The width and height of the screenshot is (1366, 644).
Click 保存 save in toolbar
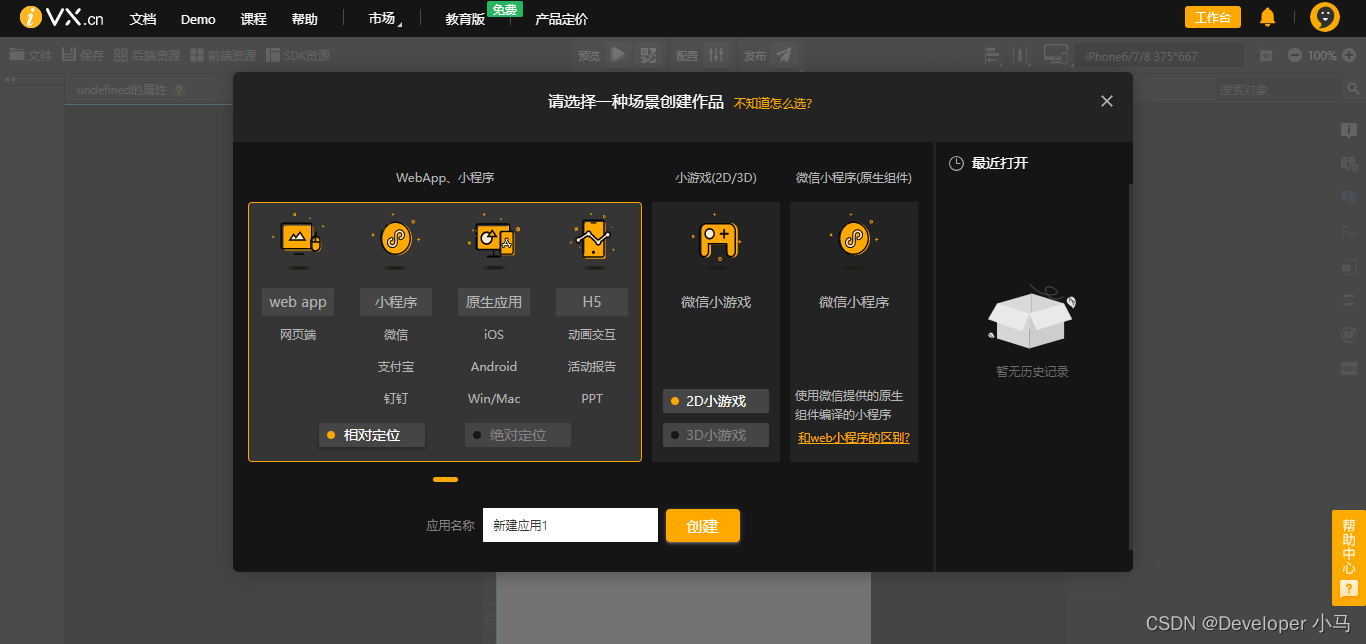[83, 55]
